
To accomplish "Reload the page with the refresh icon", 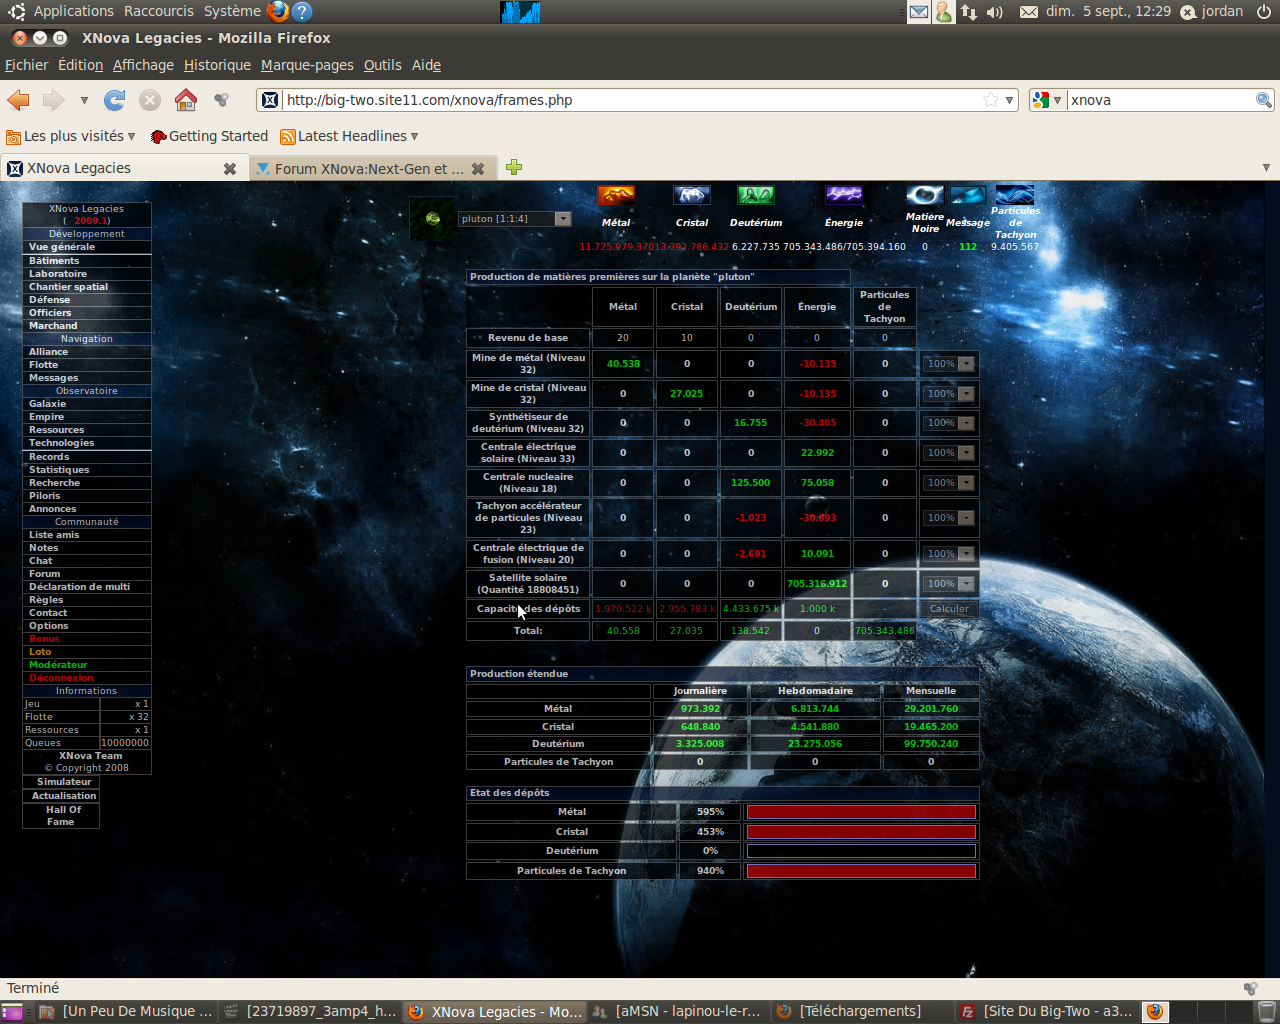I will tap(115, 100).
